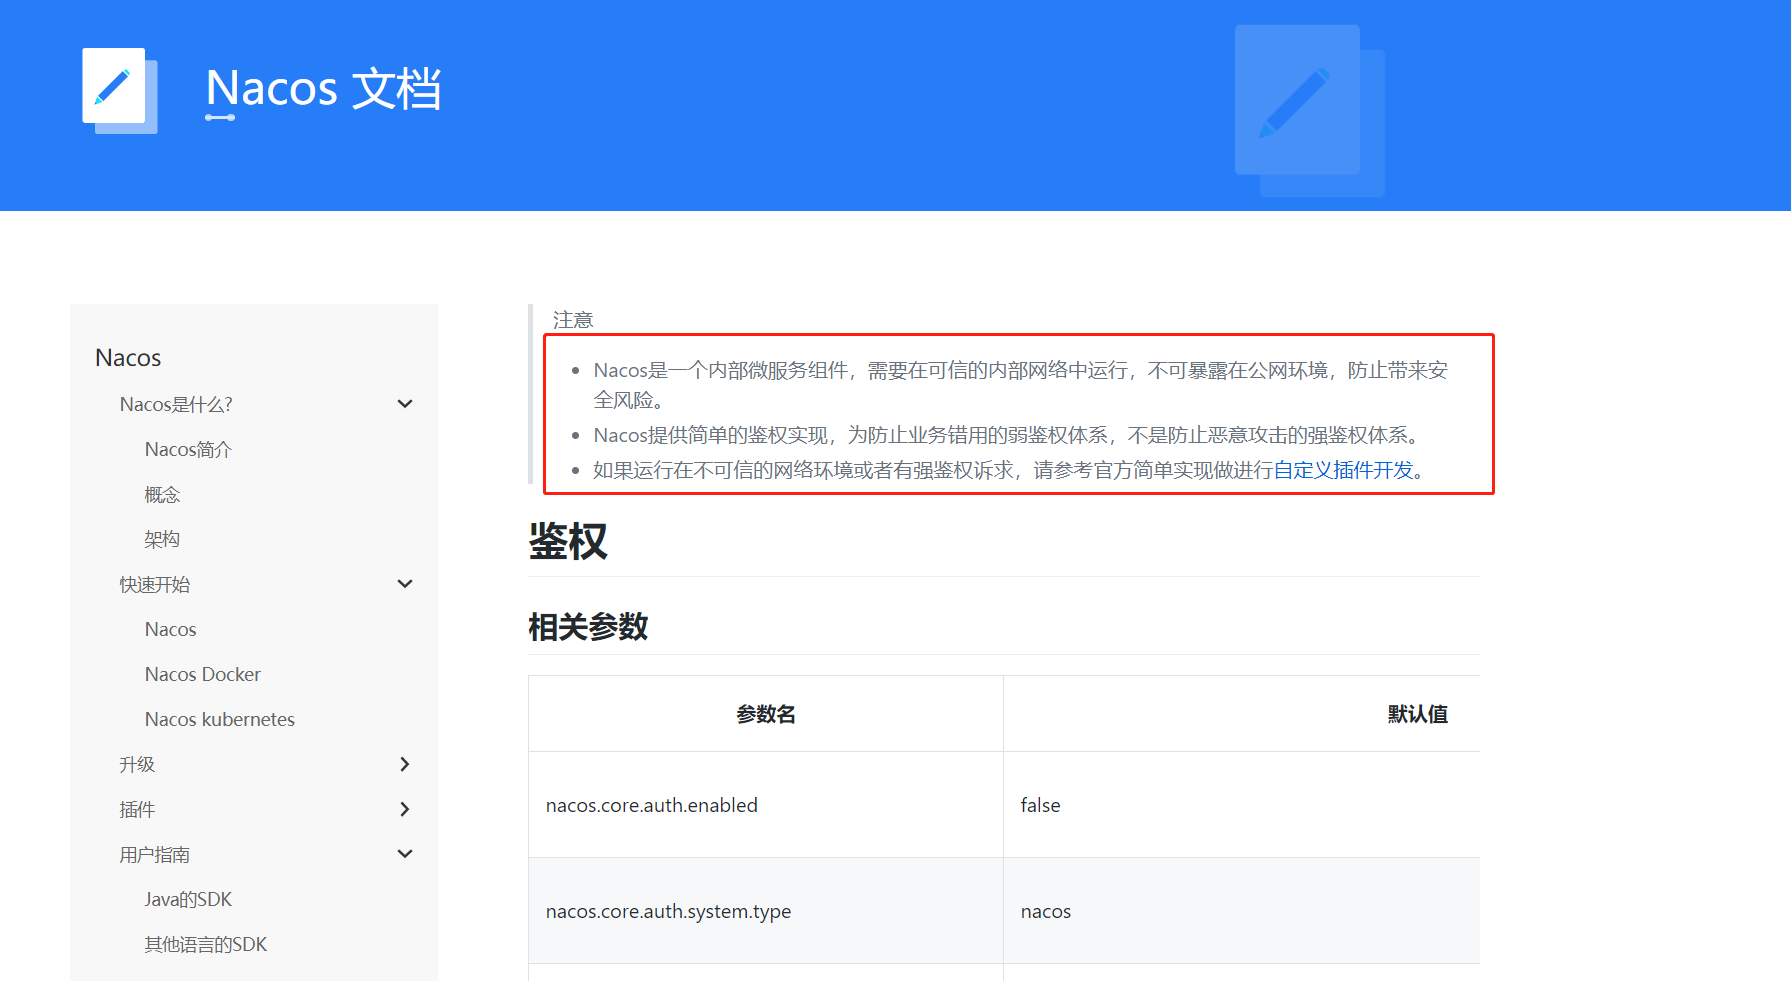Open the Java的SDK sidebar page

tap(188, 899)
